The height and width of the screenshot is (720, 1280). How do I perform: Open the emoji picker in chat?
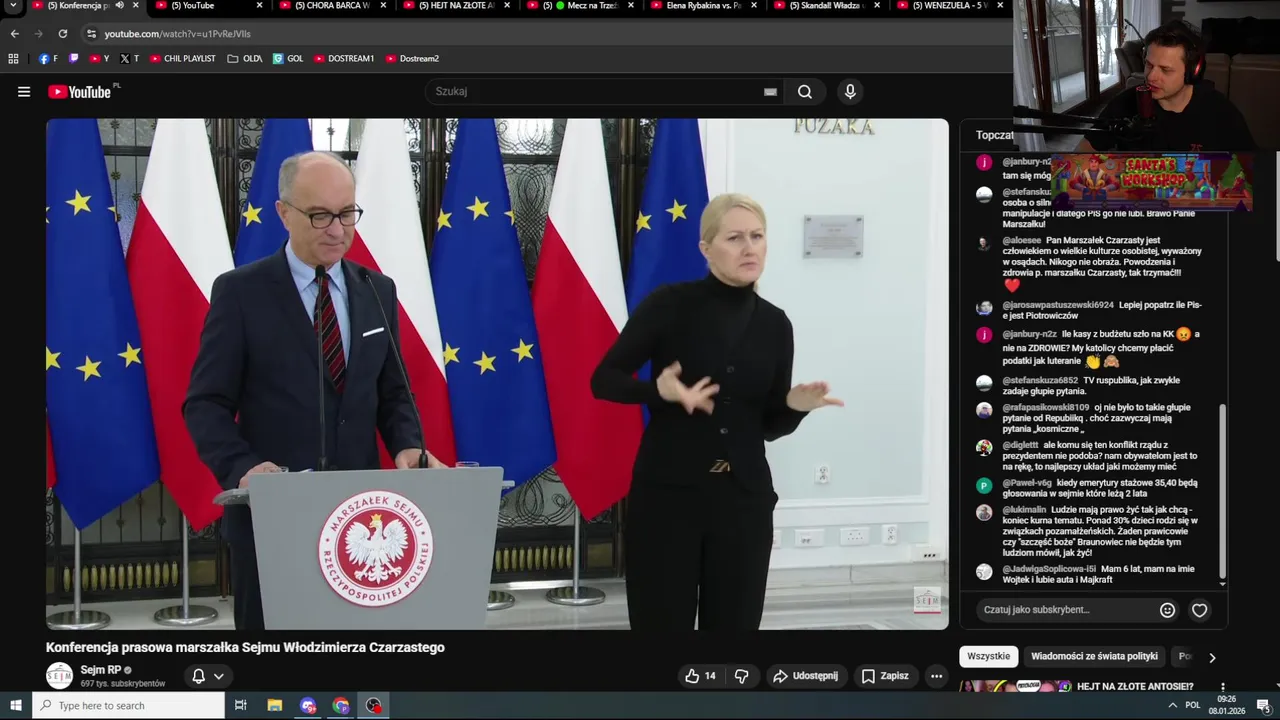pyautogui.click(x=1167, y=610)
